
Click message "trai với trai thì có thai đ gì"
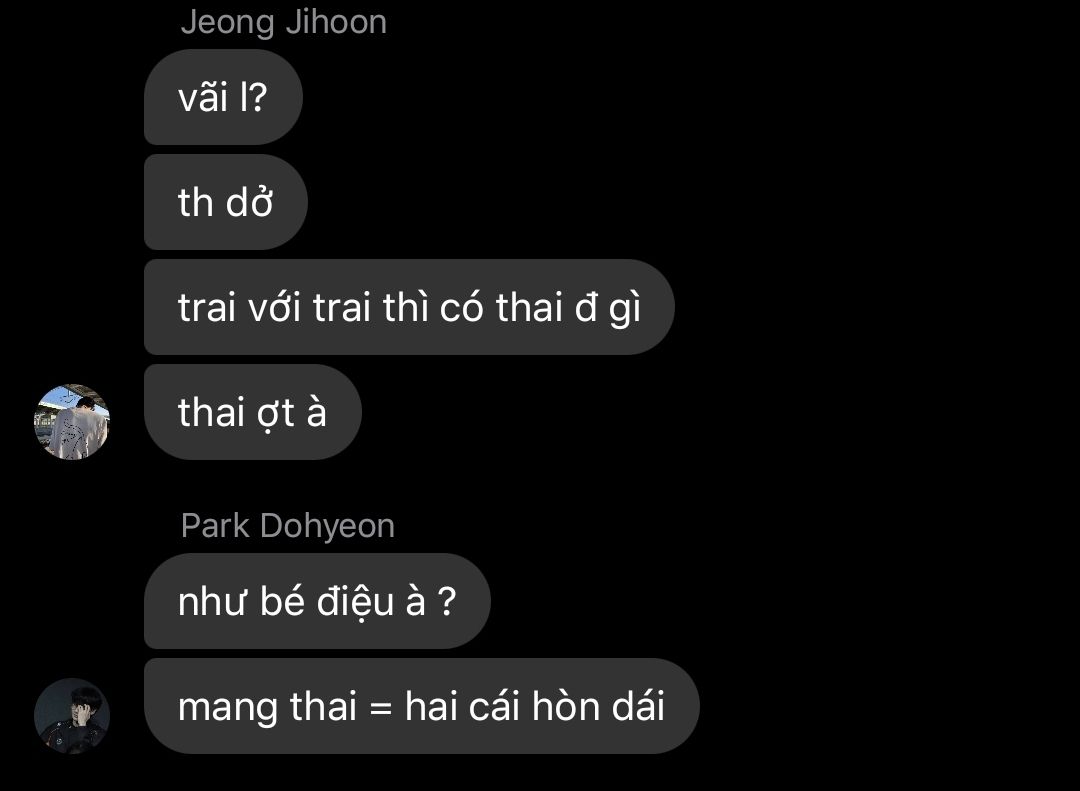[409, 307]
